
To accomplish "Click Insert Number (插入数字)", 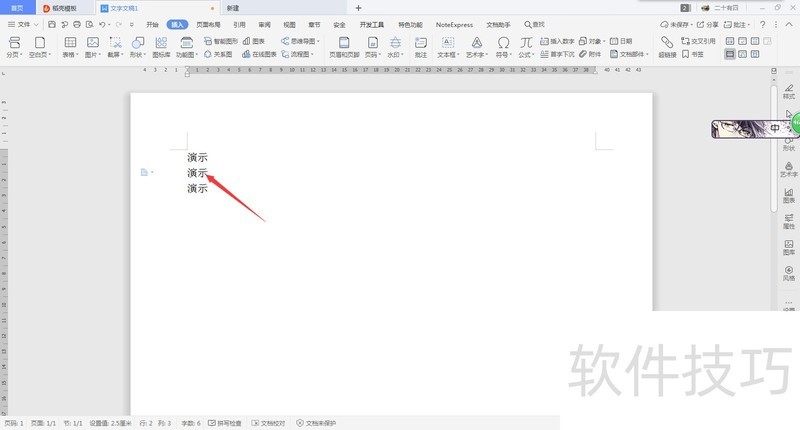I will [557, 41].
